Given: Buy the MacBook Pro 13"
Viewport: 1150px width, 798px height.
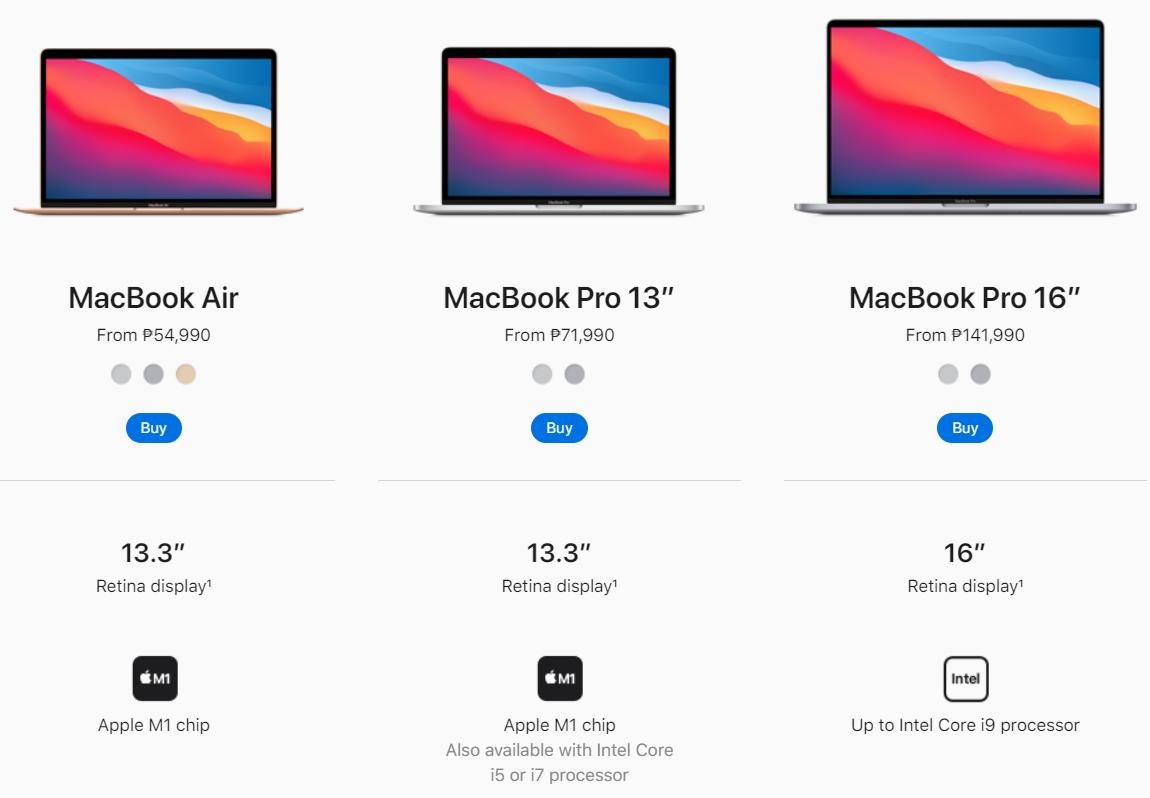Looking at the screenshot, I should [x=560, y=428].
